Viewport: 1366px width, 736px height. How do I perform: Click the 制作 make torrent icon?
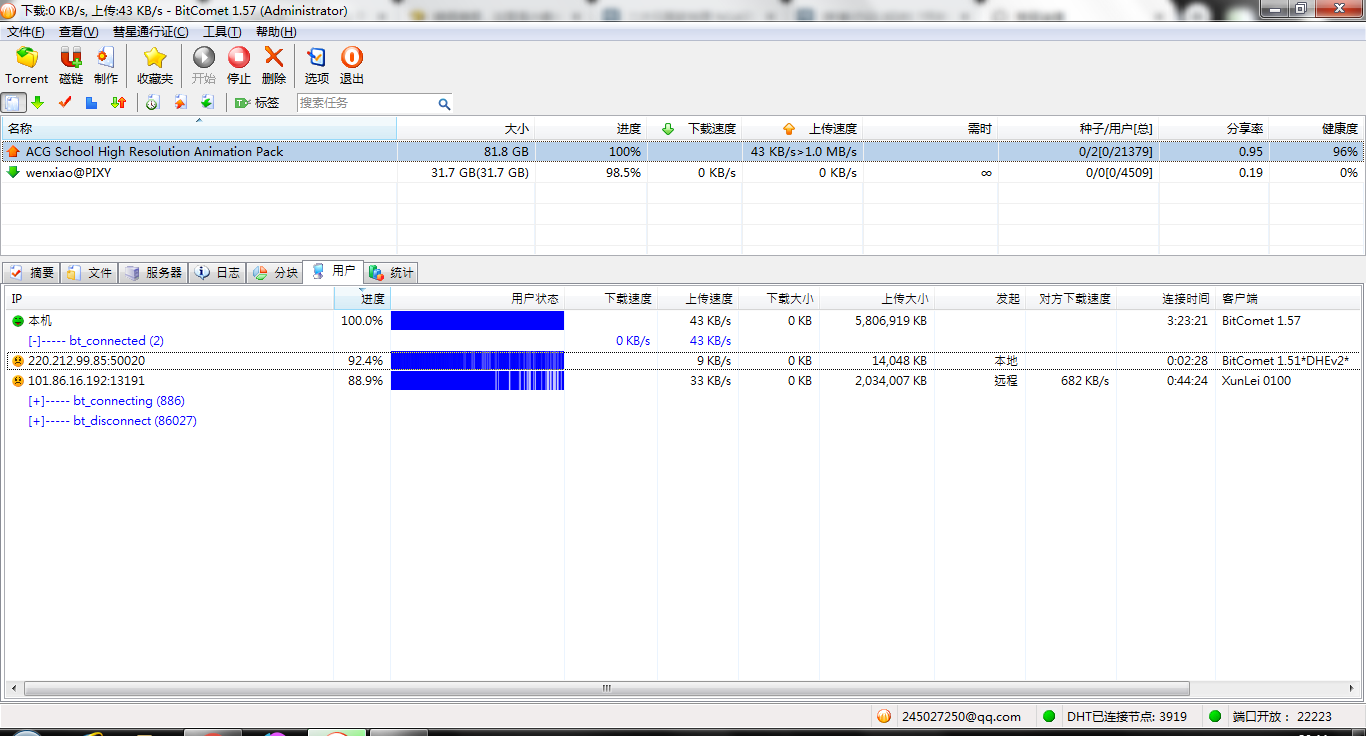[x=105, y=59]
